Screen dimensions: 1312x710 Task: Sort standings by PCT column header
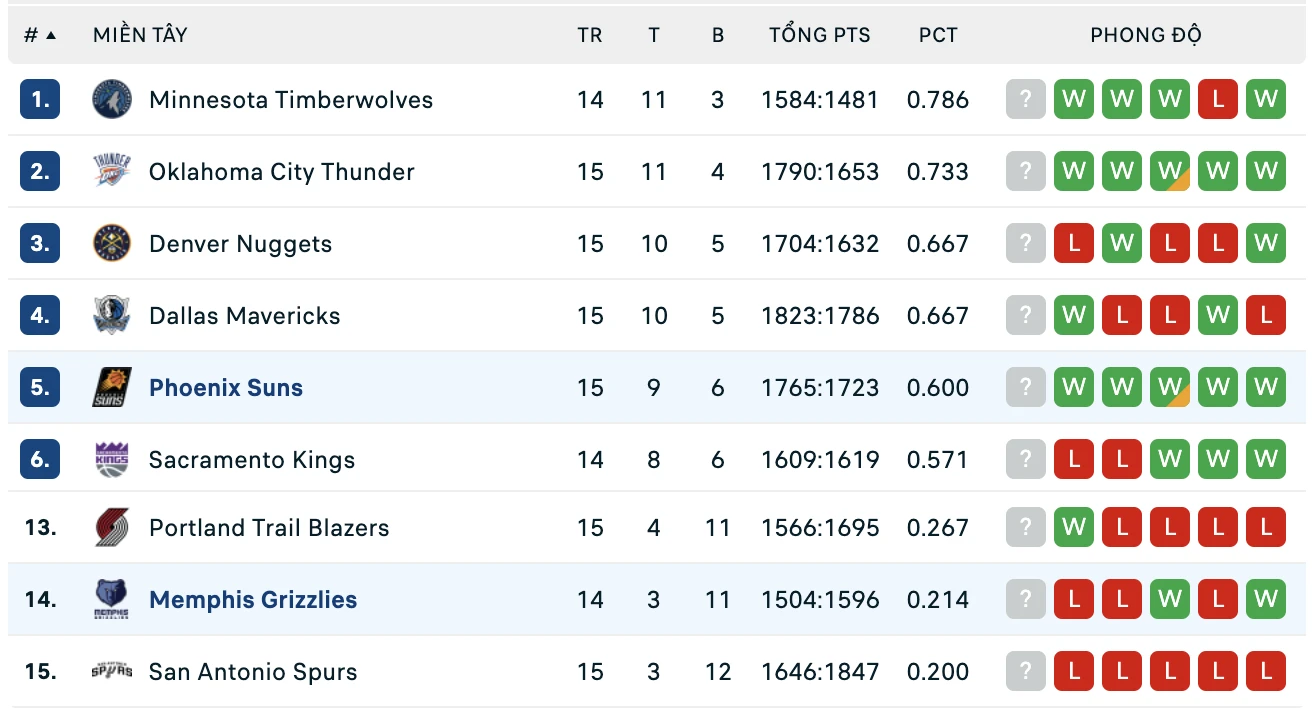938,35
